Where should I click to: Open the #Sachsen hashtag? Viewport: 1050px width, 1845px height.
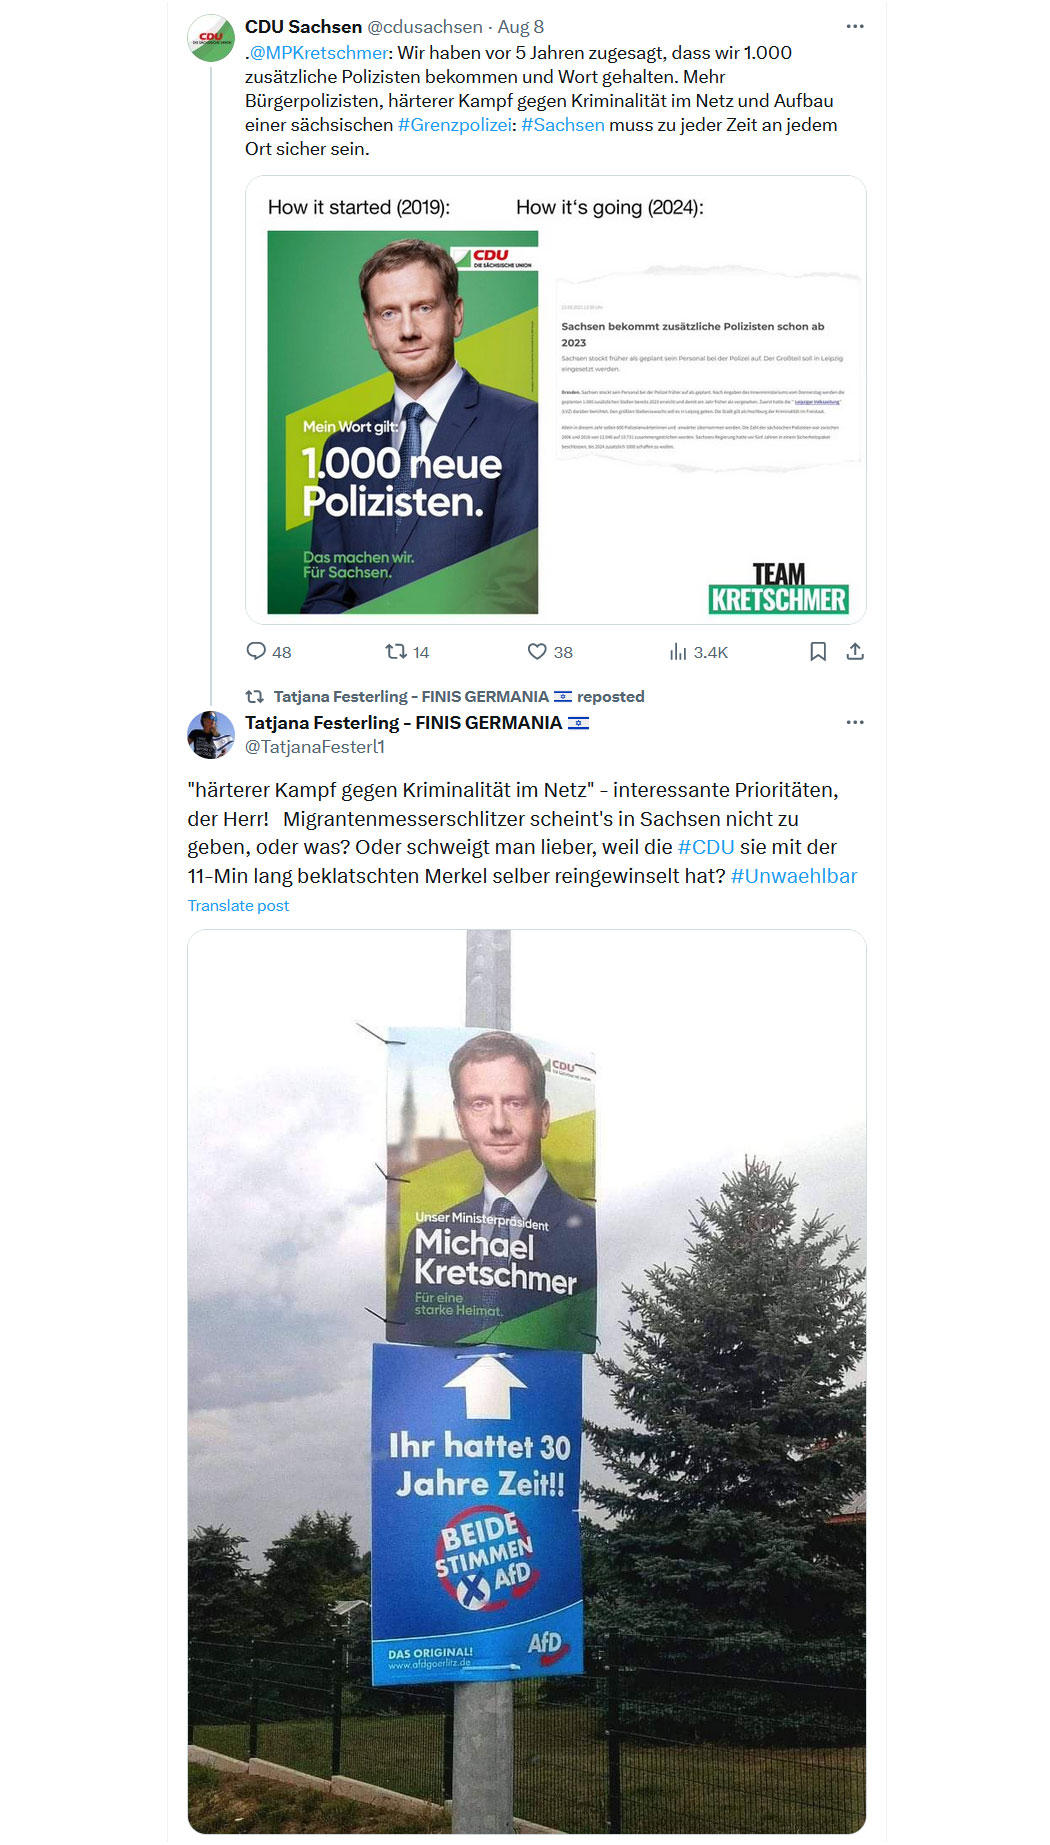[x=563, y=125]
